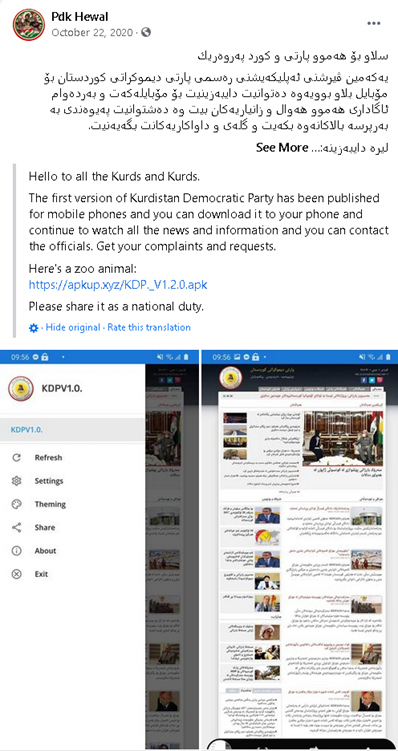Viewport: 398px width, 751px height.
Task: Click the translation settings gear icon
Action: [x=33, y=328]
